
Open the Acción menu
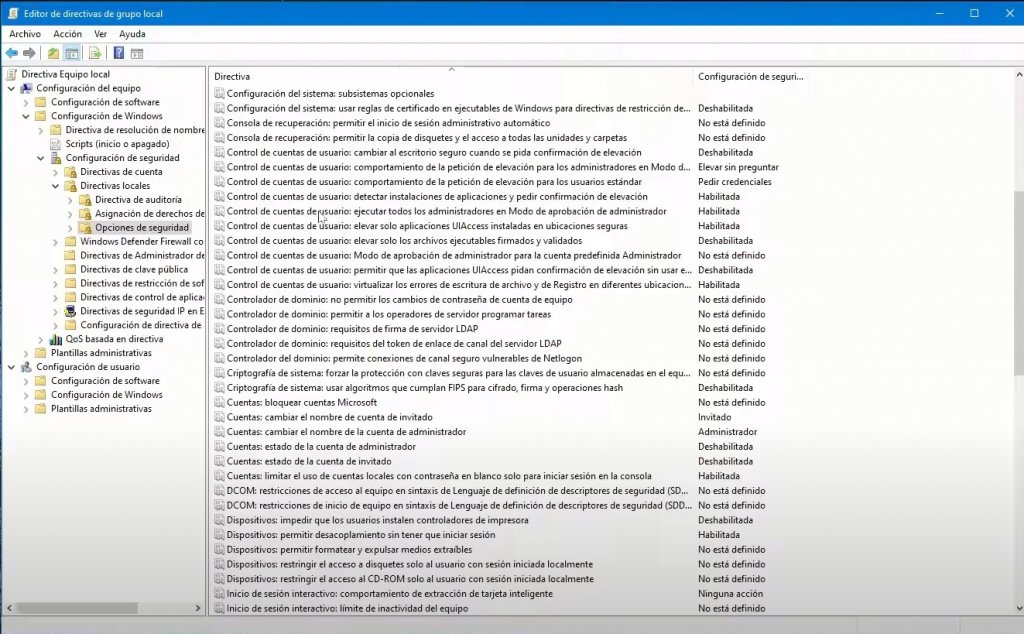(67, 34)
